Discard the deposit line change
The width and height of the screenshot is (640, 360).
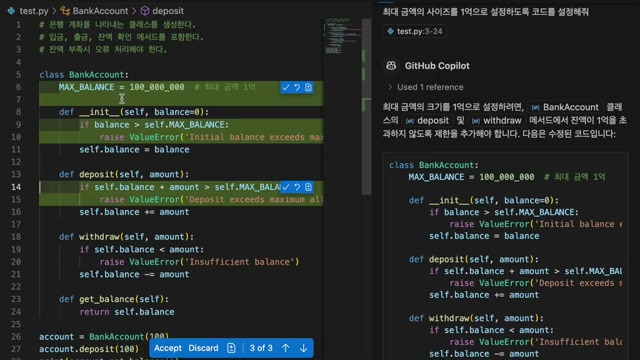pyautogui.click(x=297, y=187)
